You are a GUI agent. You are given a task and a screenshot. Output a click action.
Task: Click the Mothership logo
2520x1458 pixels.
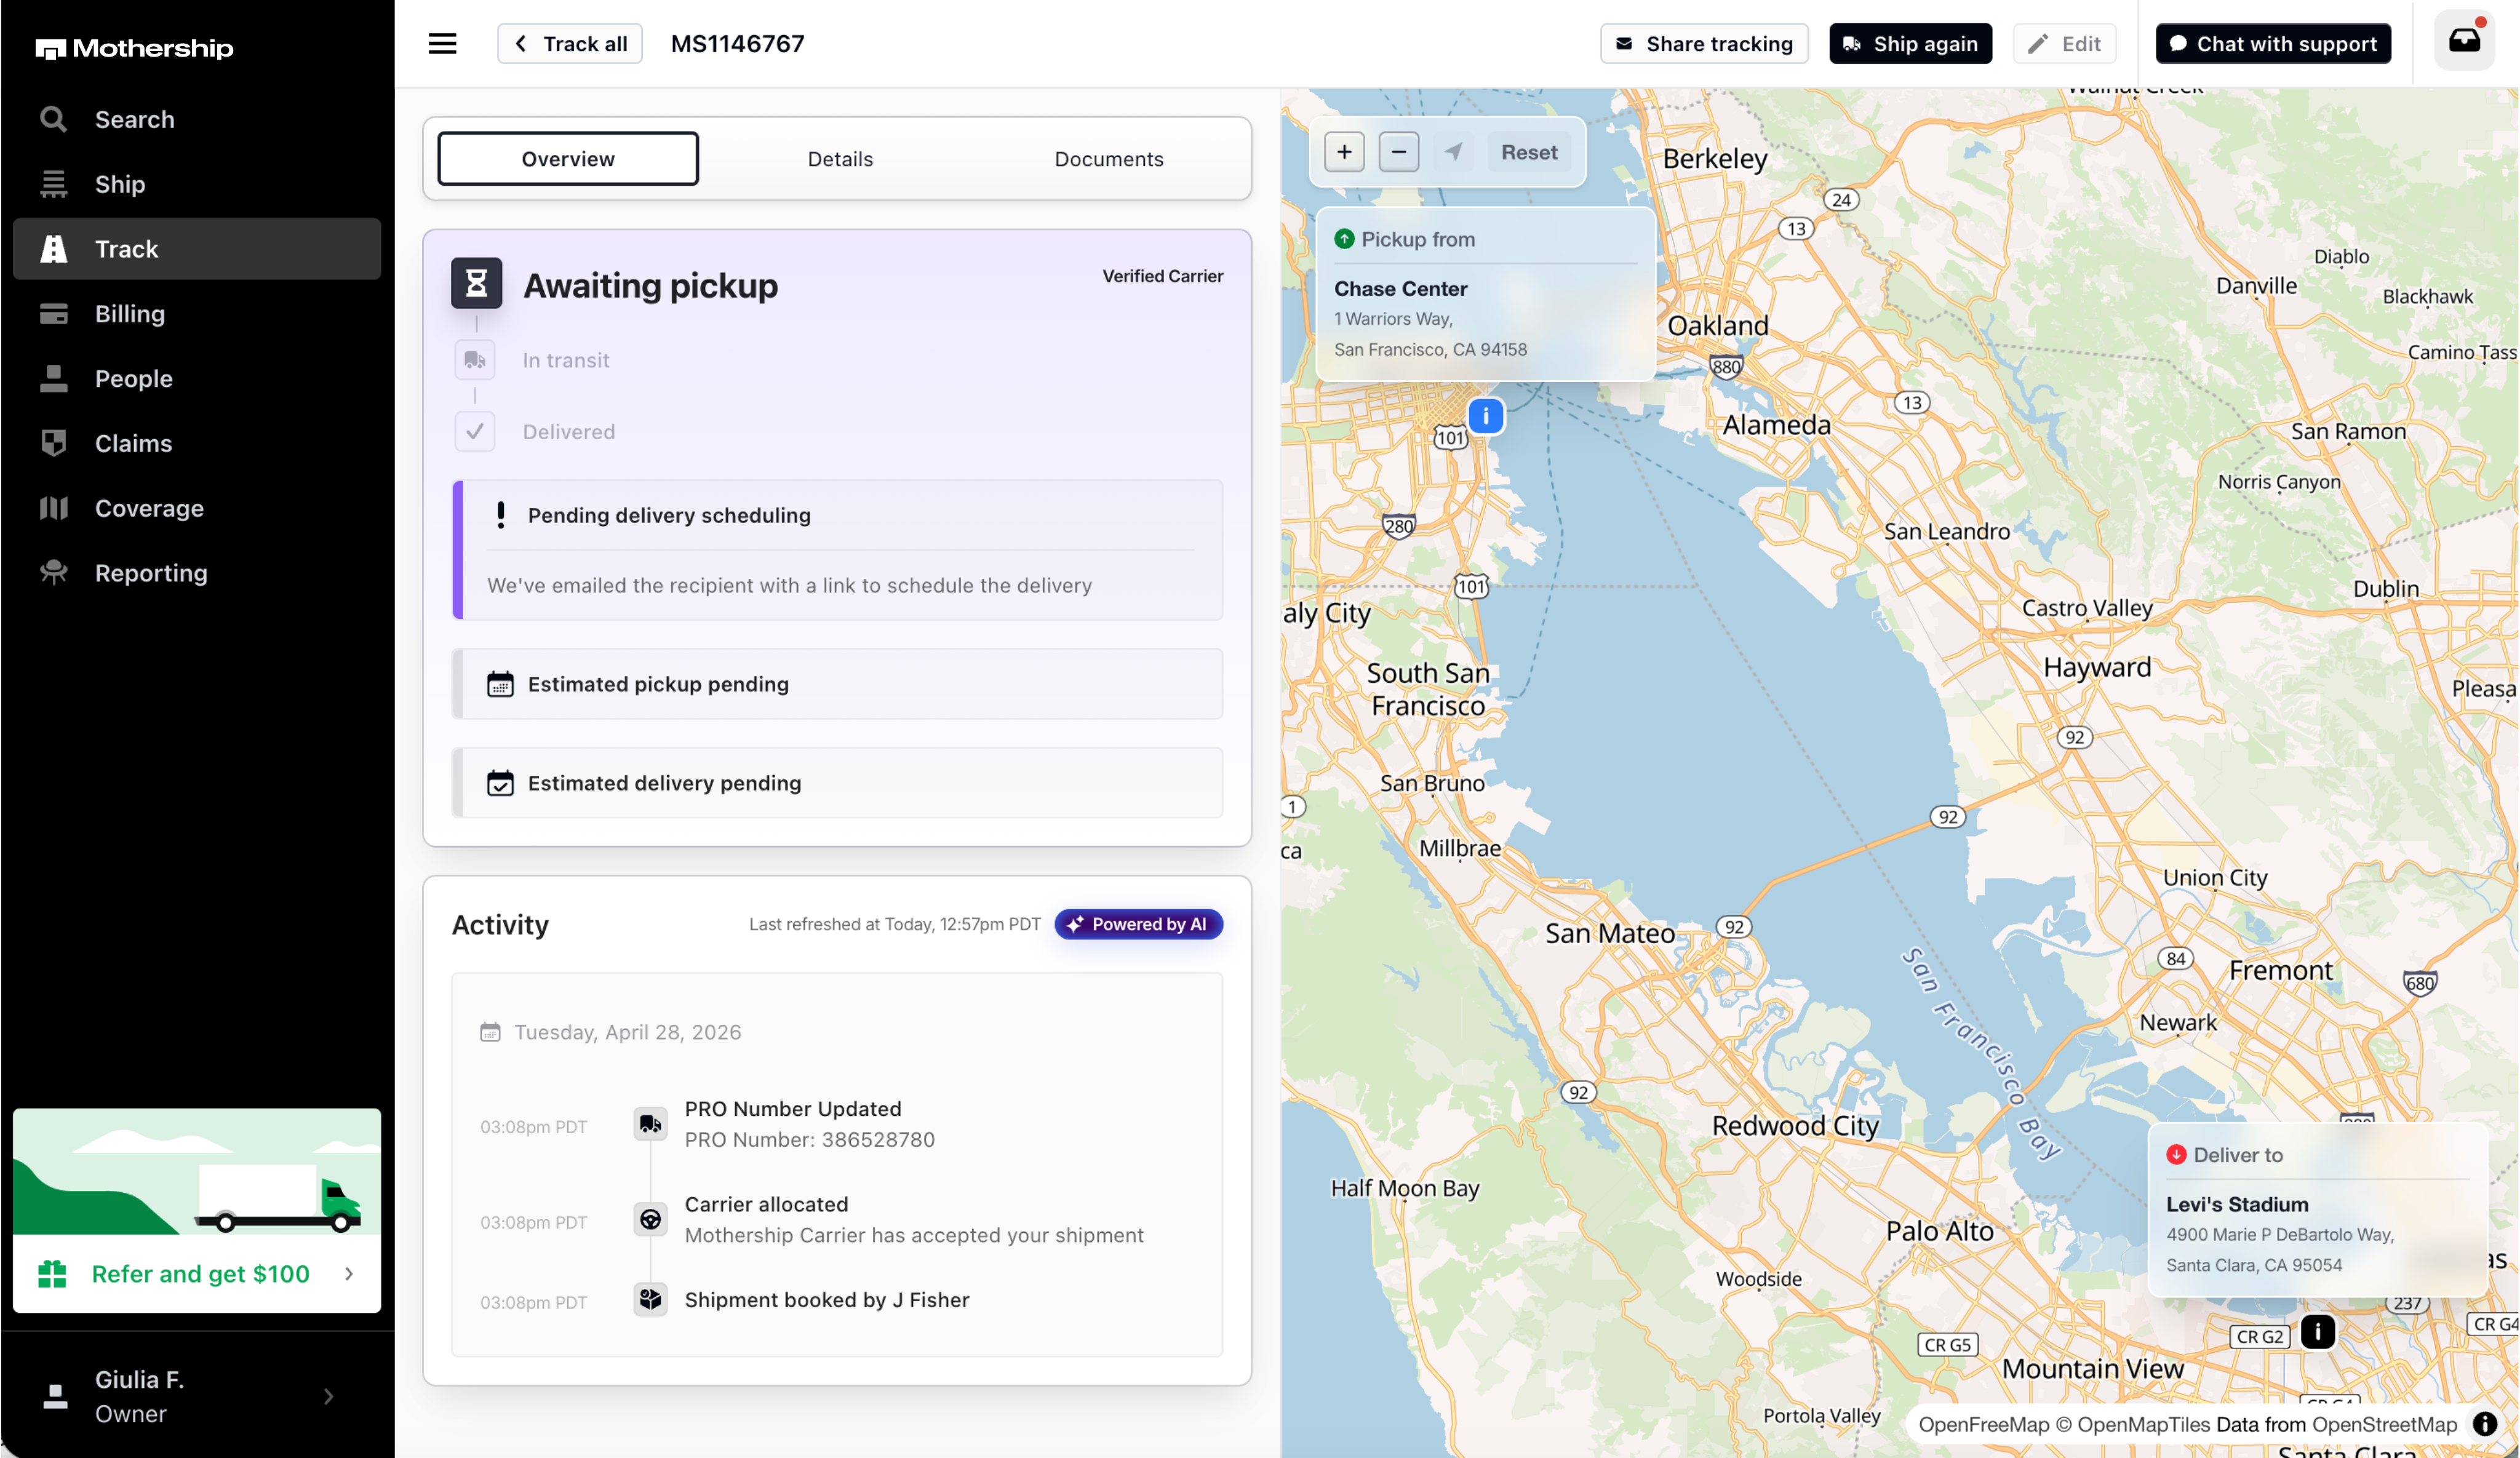tap(134, 48)
